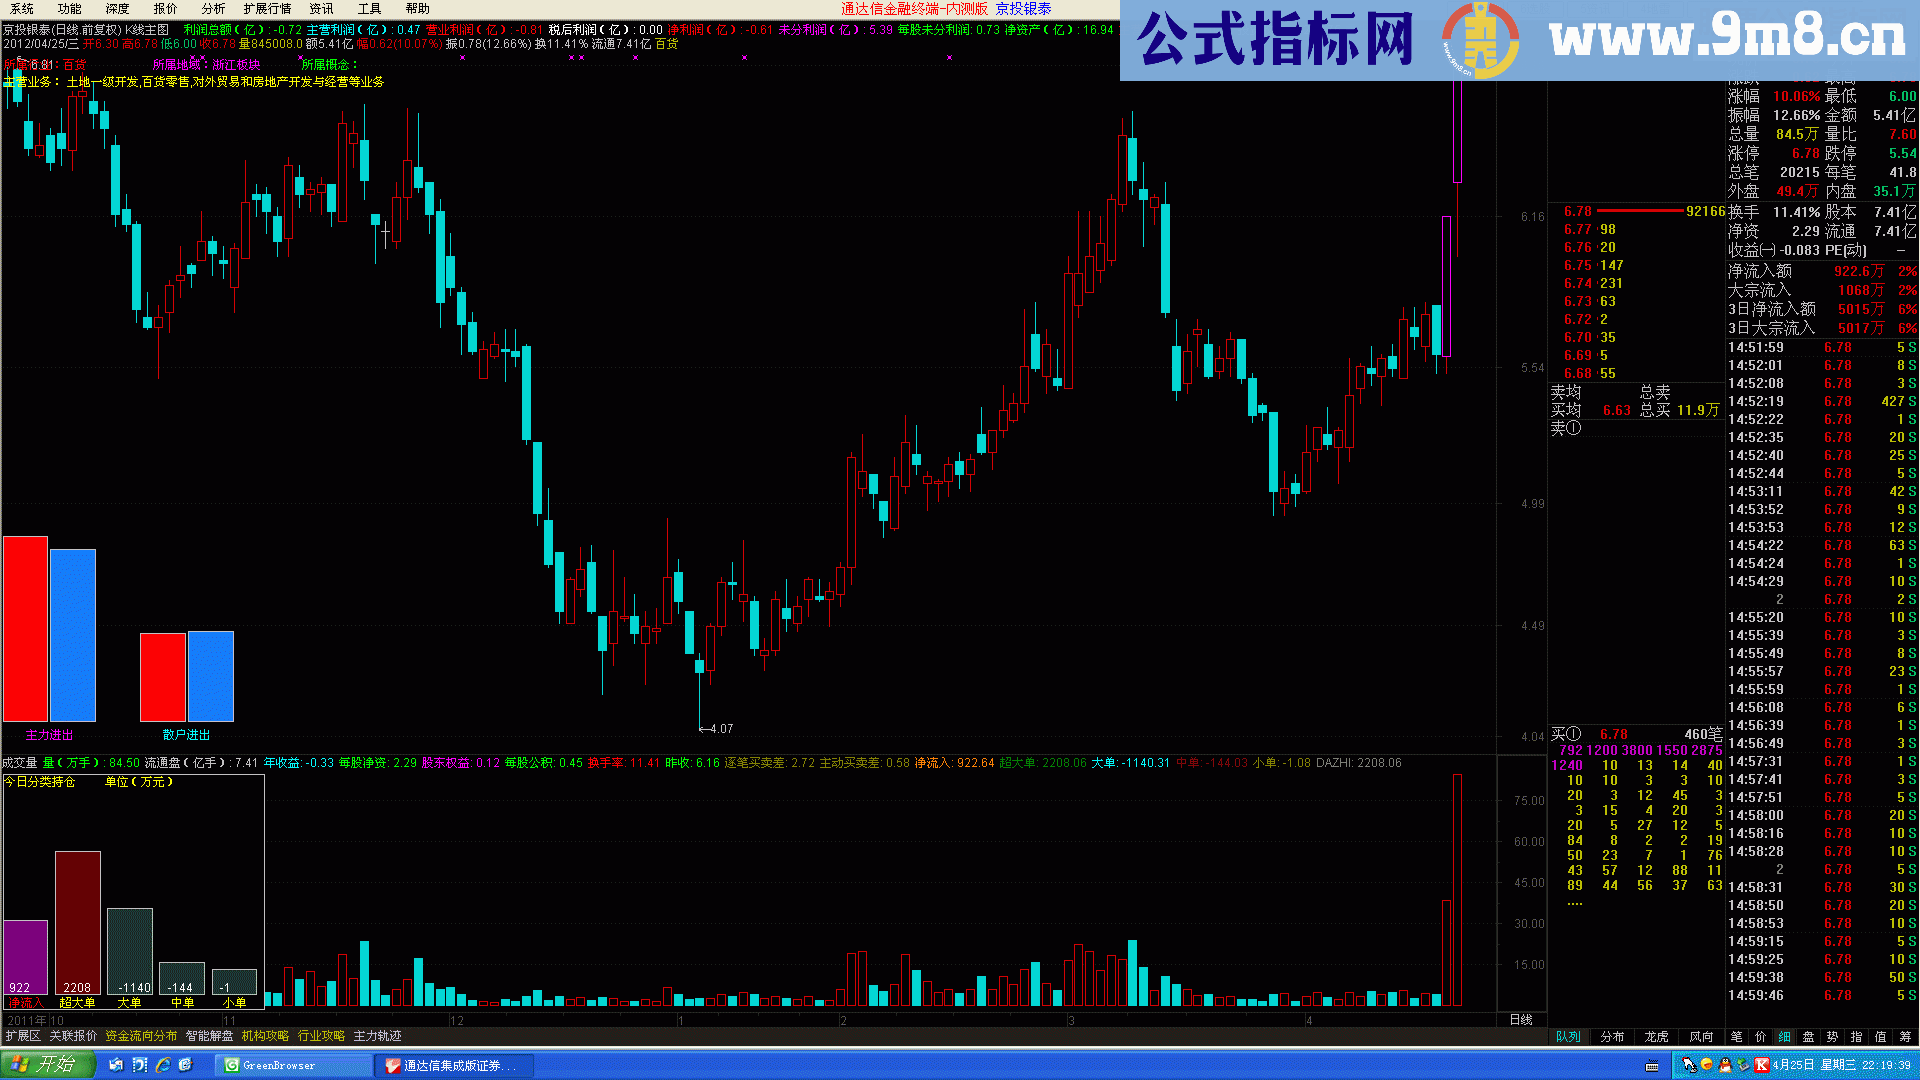The width and height of the screenshot is (1920, 1080).
Task: Click the 京投银泰 stock name link in title
Action: [x=1023, y=9]
